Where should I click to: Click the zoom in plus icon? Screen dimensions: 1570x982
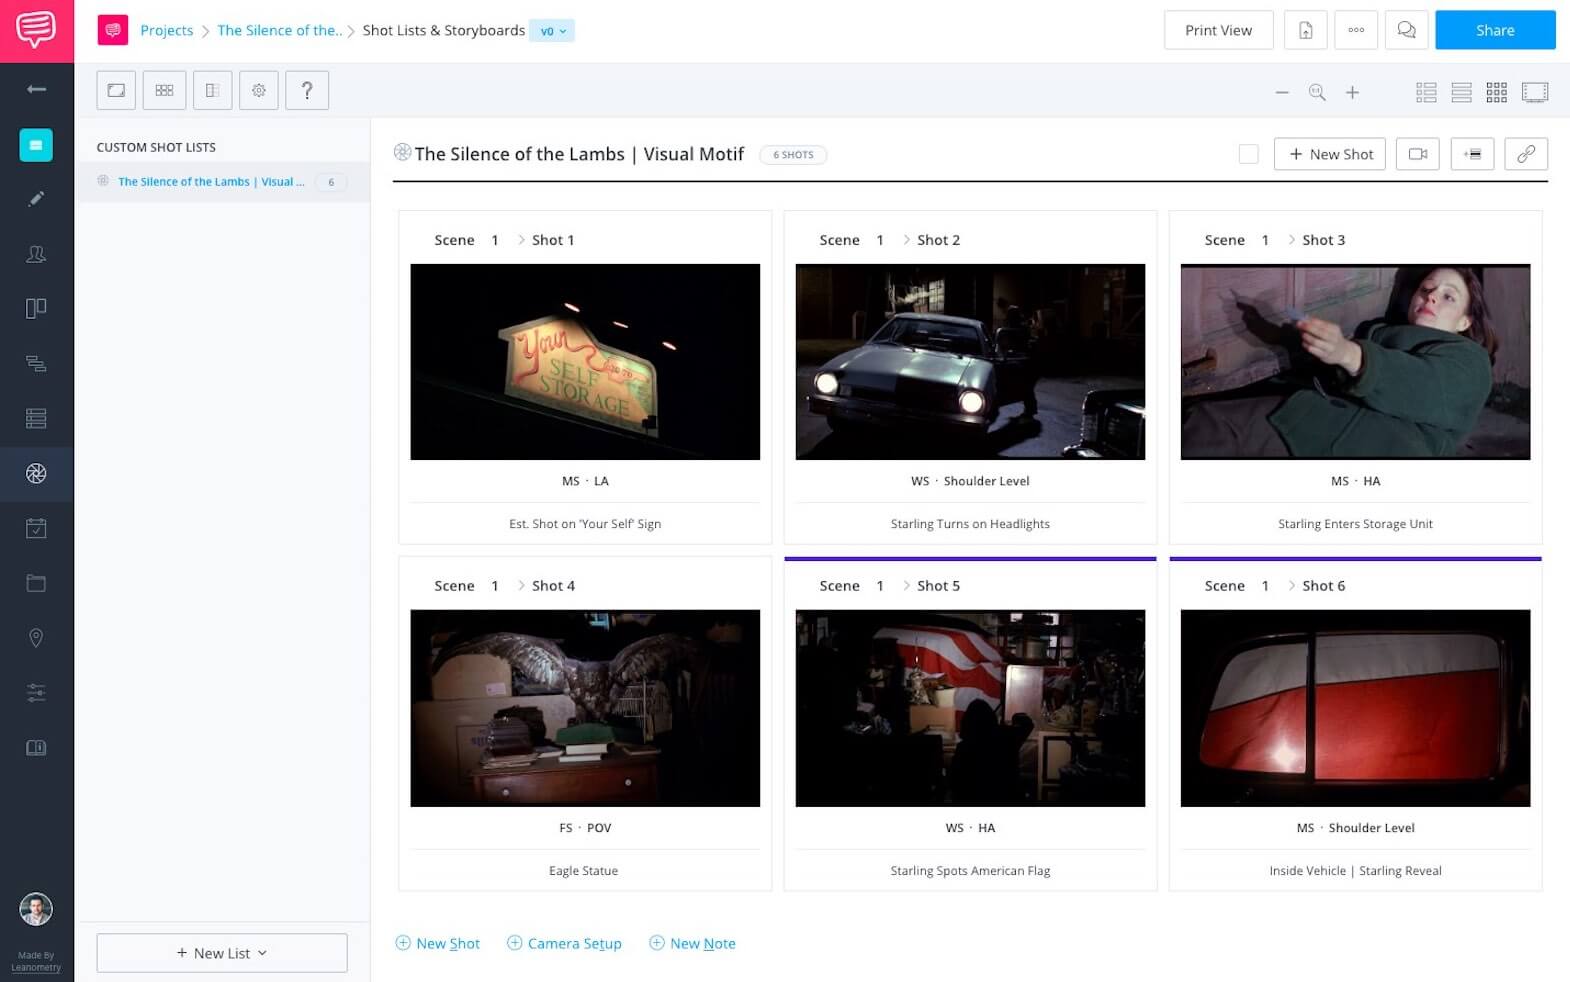1352,92
